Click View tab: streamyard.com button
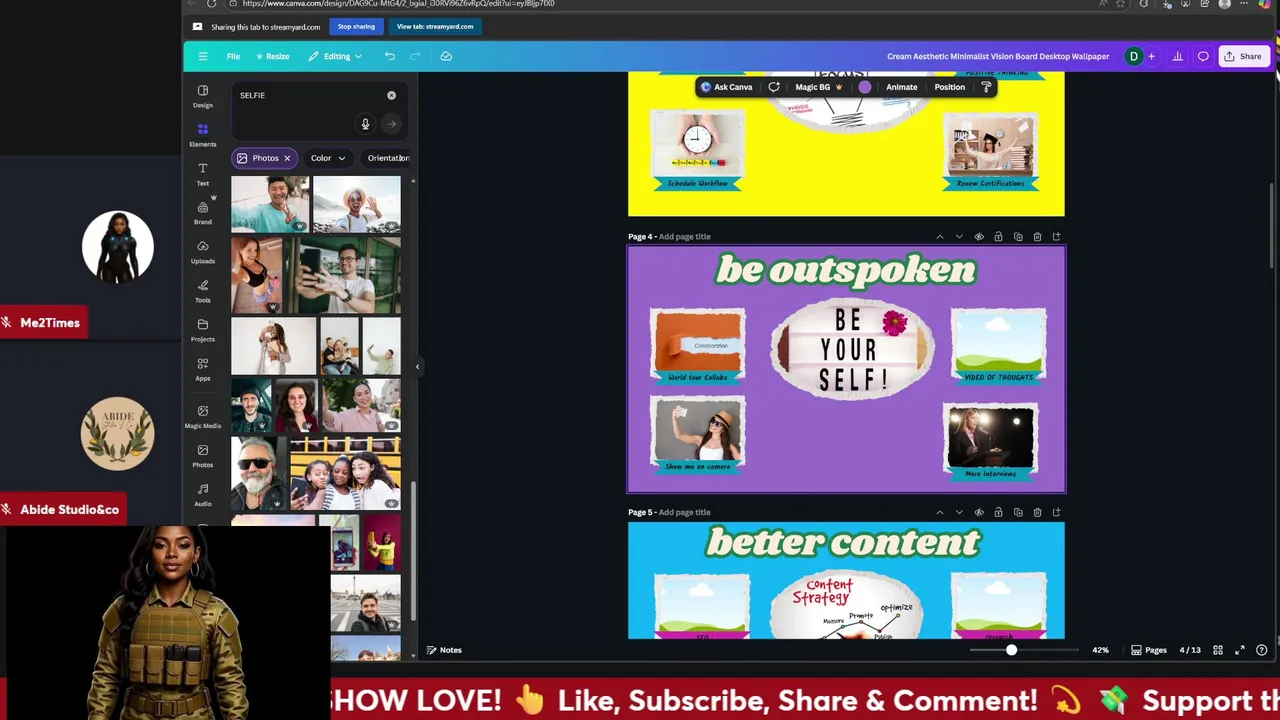 435,27
